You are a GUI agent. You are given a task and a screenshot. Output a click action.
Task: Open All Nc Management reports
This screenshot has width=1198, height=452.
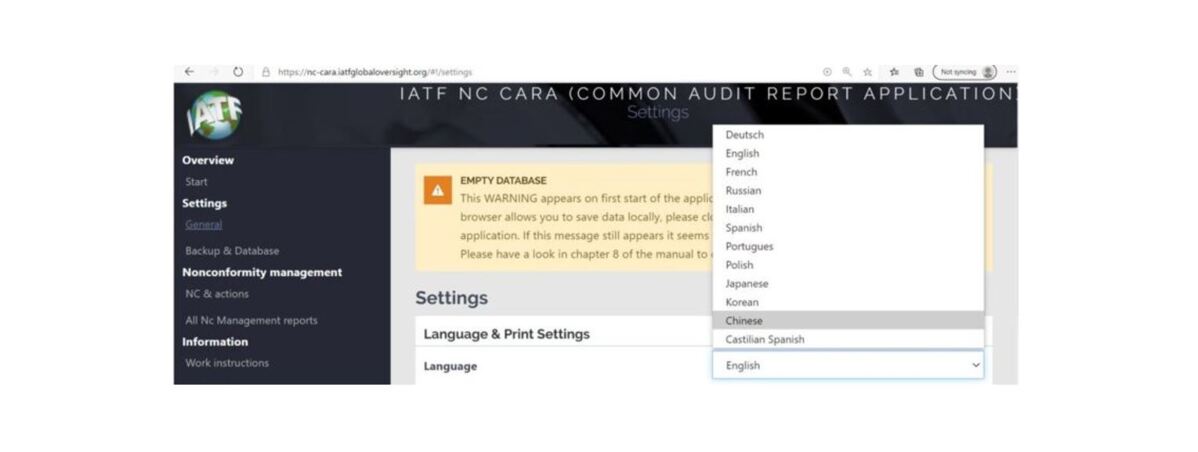251,321
